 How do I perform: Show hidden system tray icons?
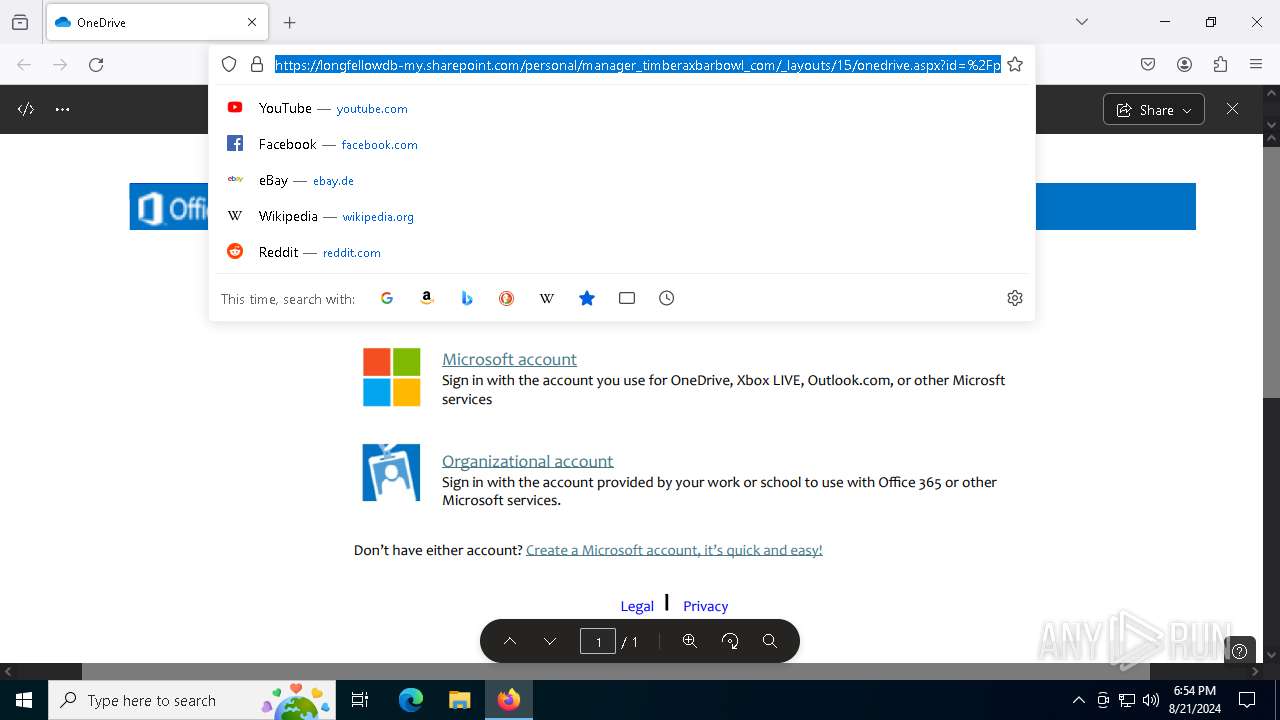[x=1078, y=700]
